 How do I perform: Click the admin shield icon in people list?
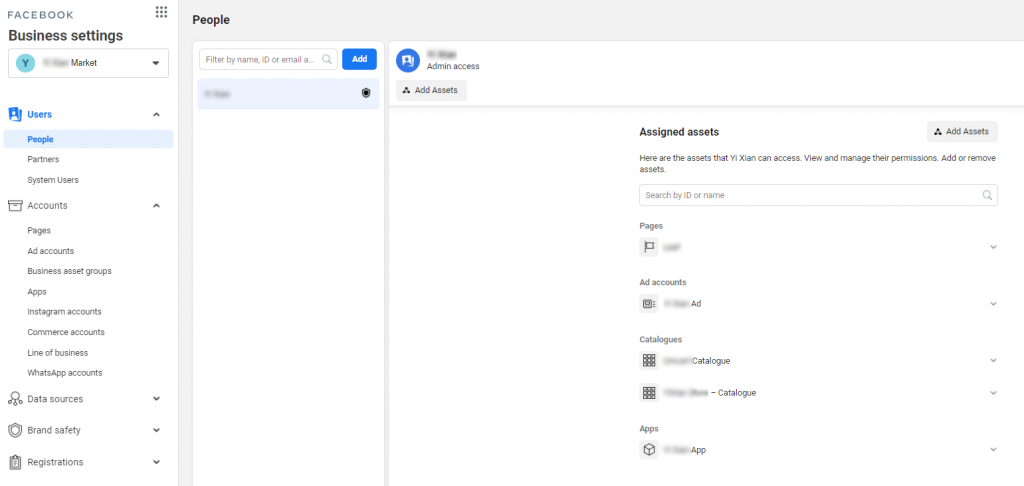tap(366, 93)
